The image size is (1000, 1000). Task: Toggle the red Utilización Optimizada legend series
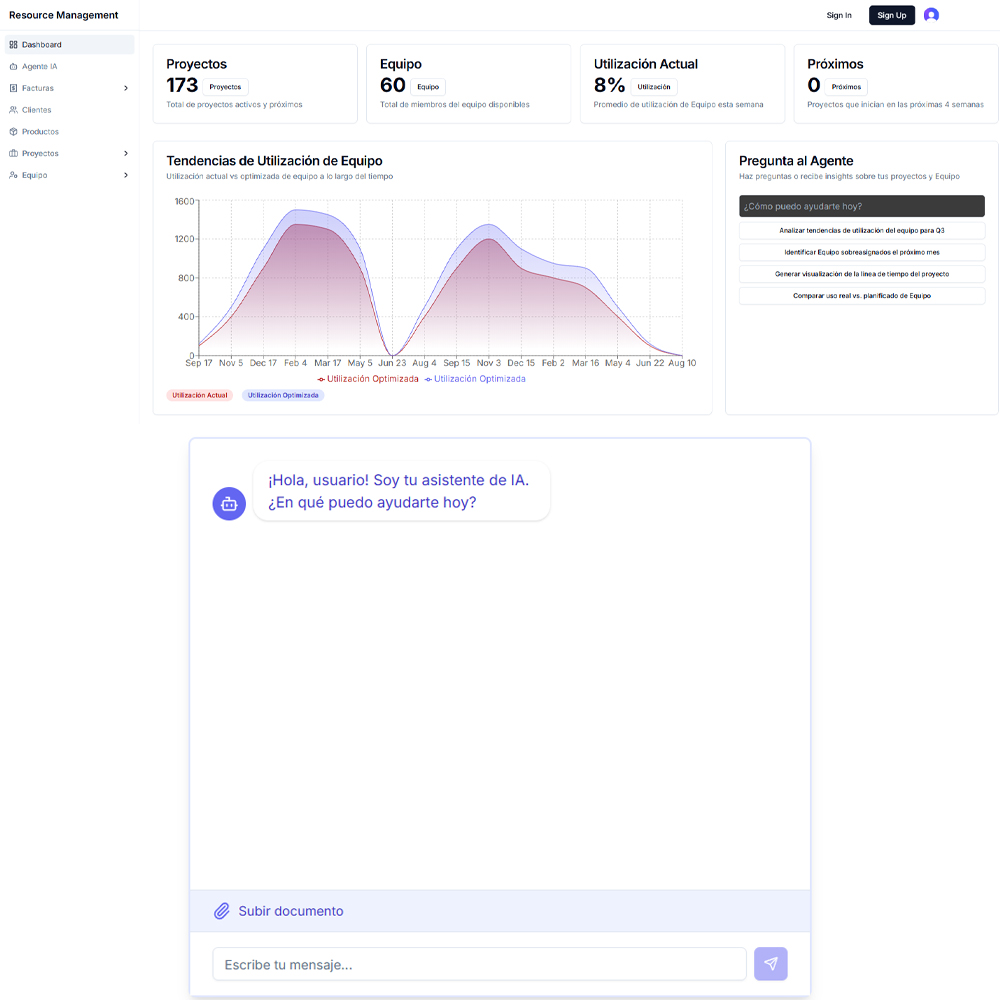tap(368, 379)
